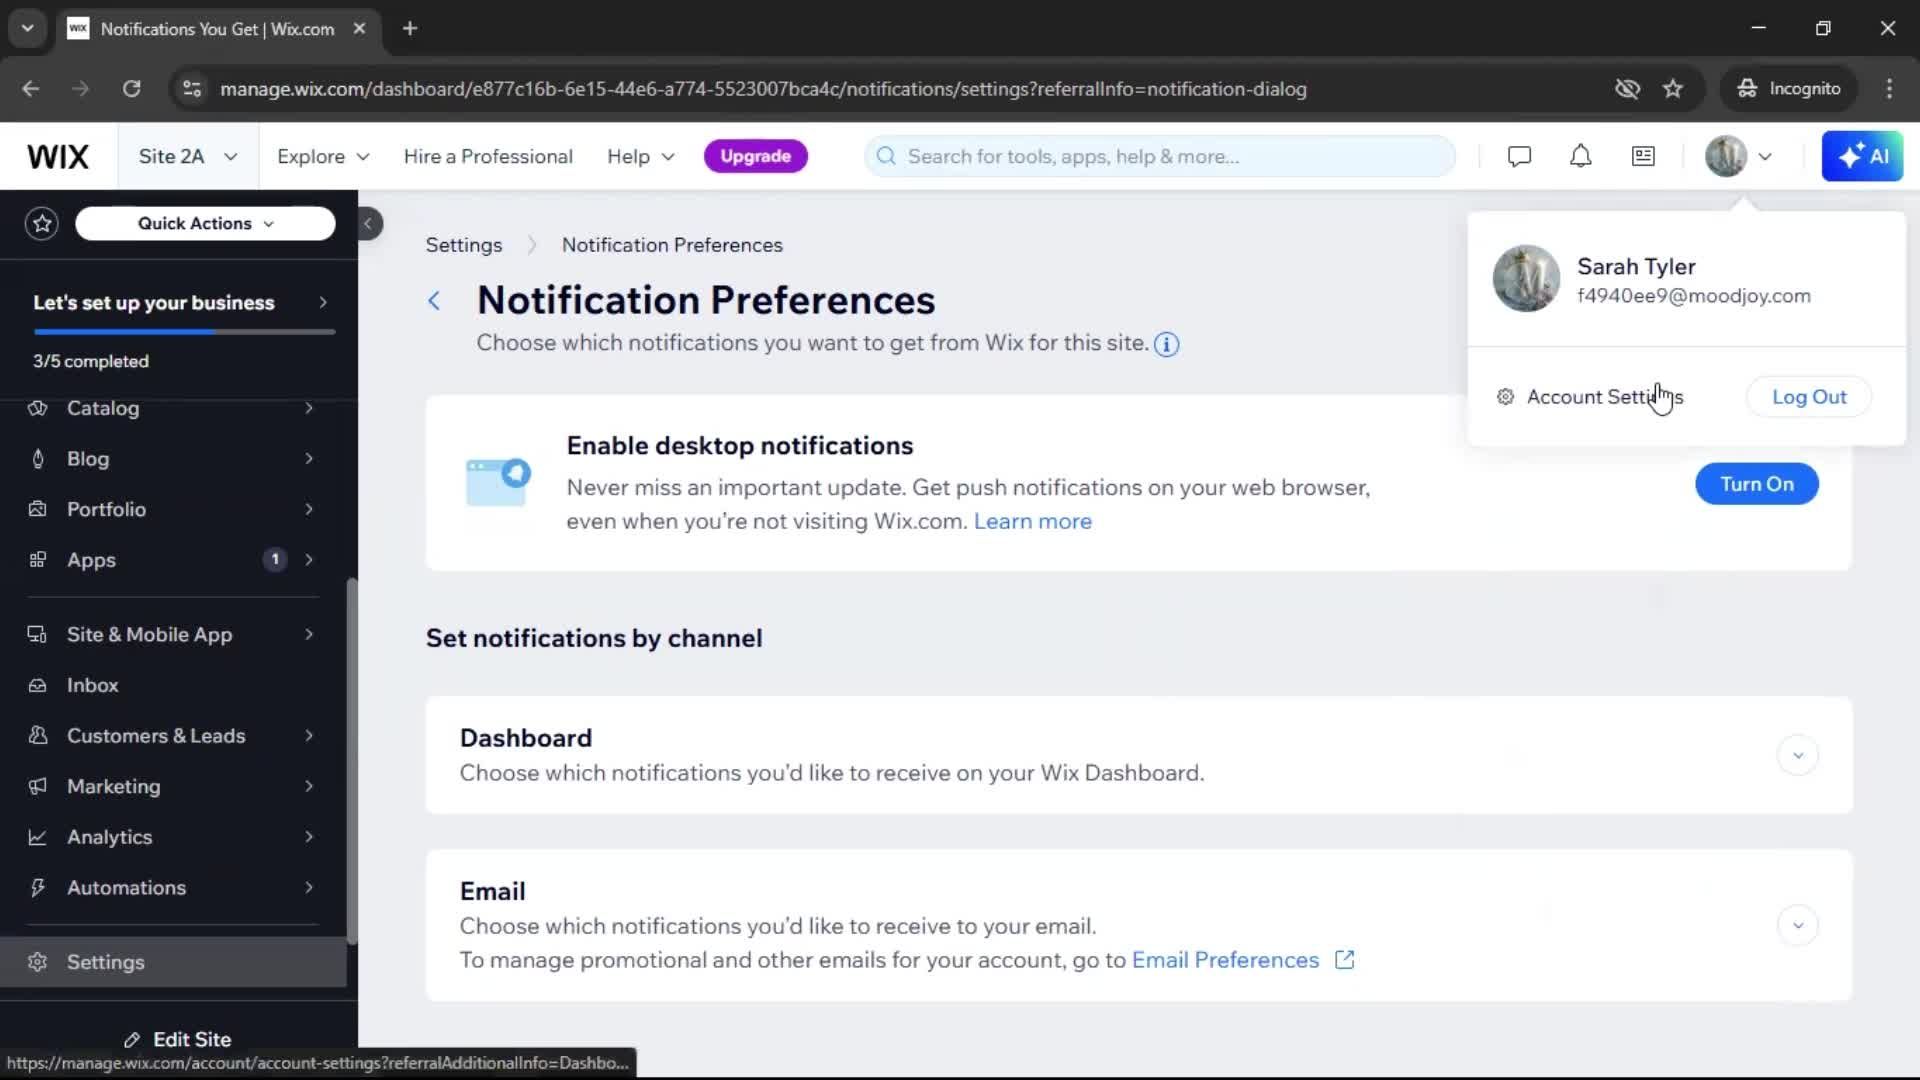This screenshot has width=1920, height=1080.
Task: Click the Catalog sidebar icon
Action: pyautogui.click(x=38, y=409)
